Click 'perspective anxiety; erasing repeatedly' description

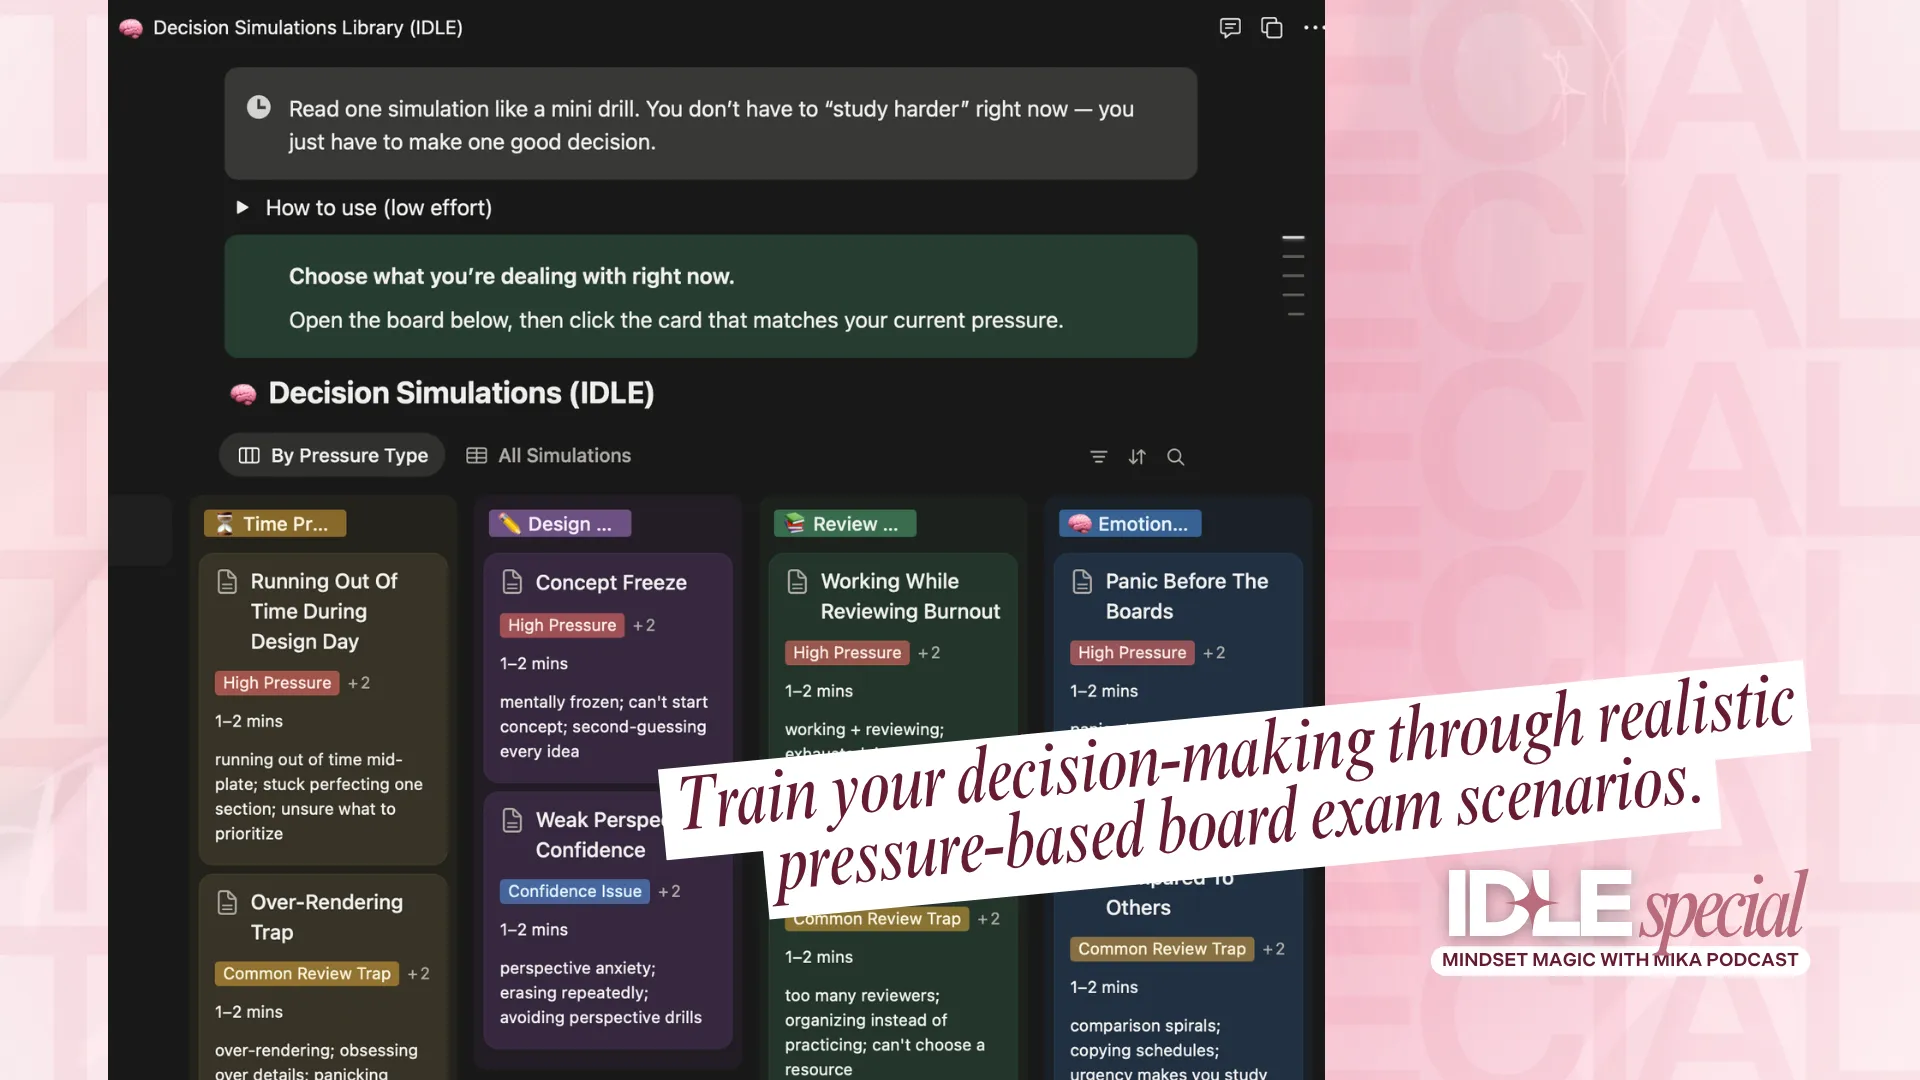point(601,993)
